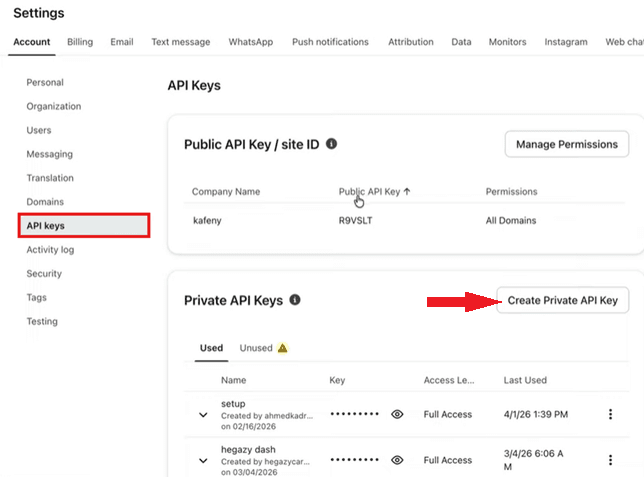Click info icon beside Public API Key heading
The height and width of the screenshot is (477, 644).
332,144
